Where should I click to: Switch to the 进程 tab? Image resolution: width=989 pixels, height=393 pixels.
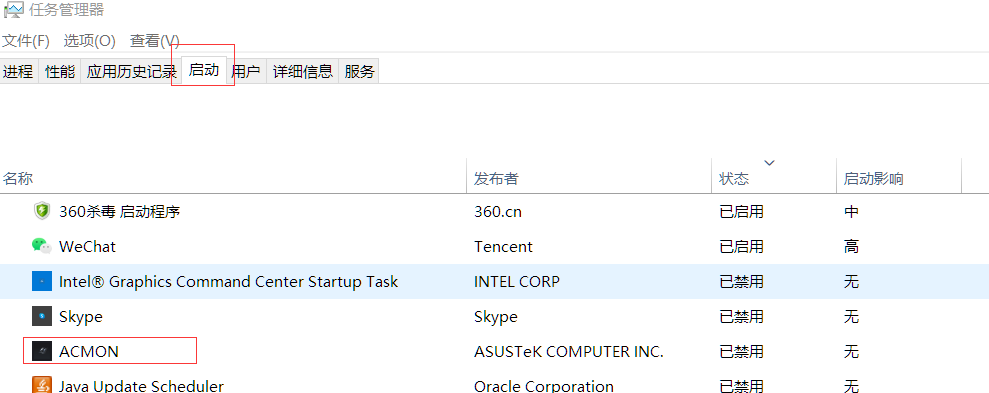coord(18,71)
